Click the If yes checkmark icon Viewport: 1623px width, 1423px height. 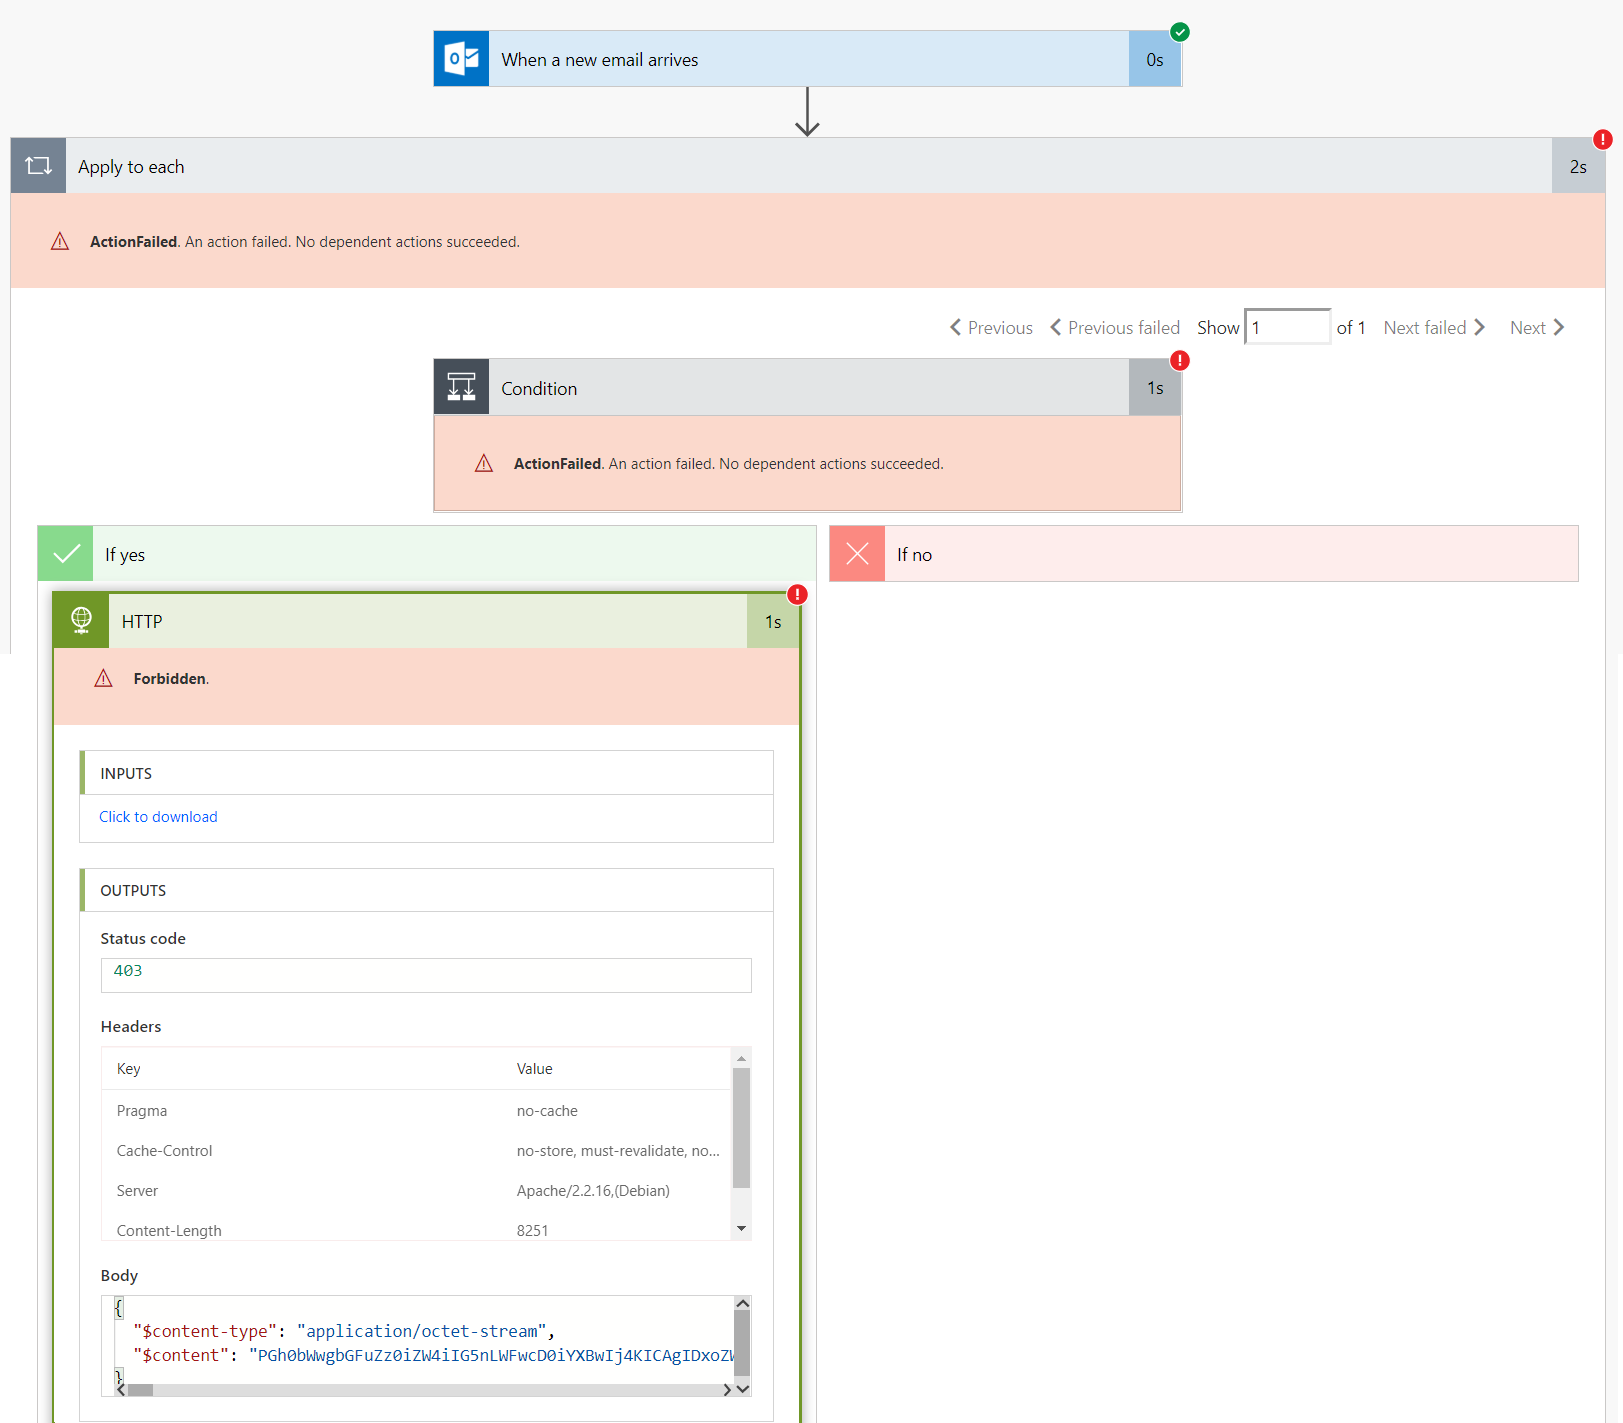coord(66,554)
